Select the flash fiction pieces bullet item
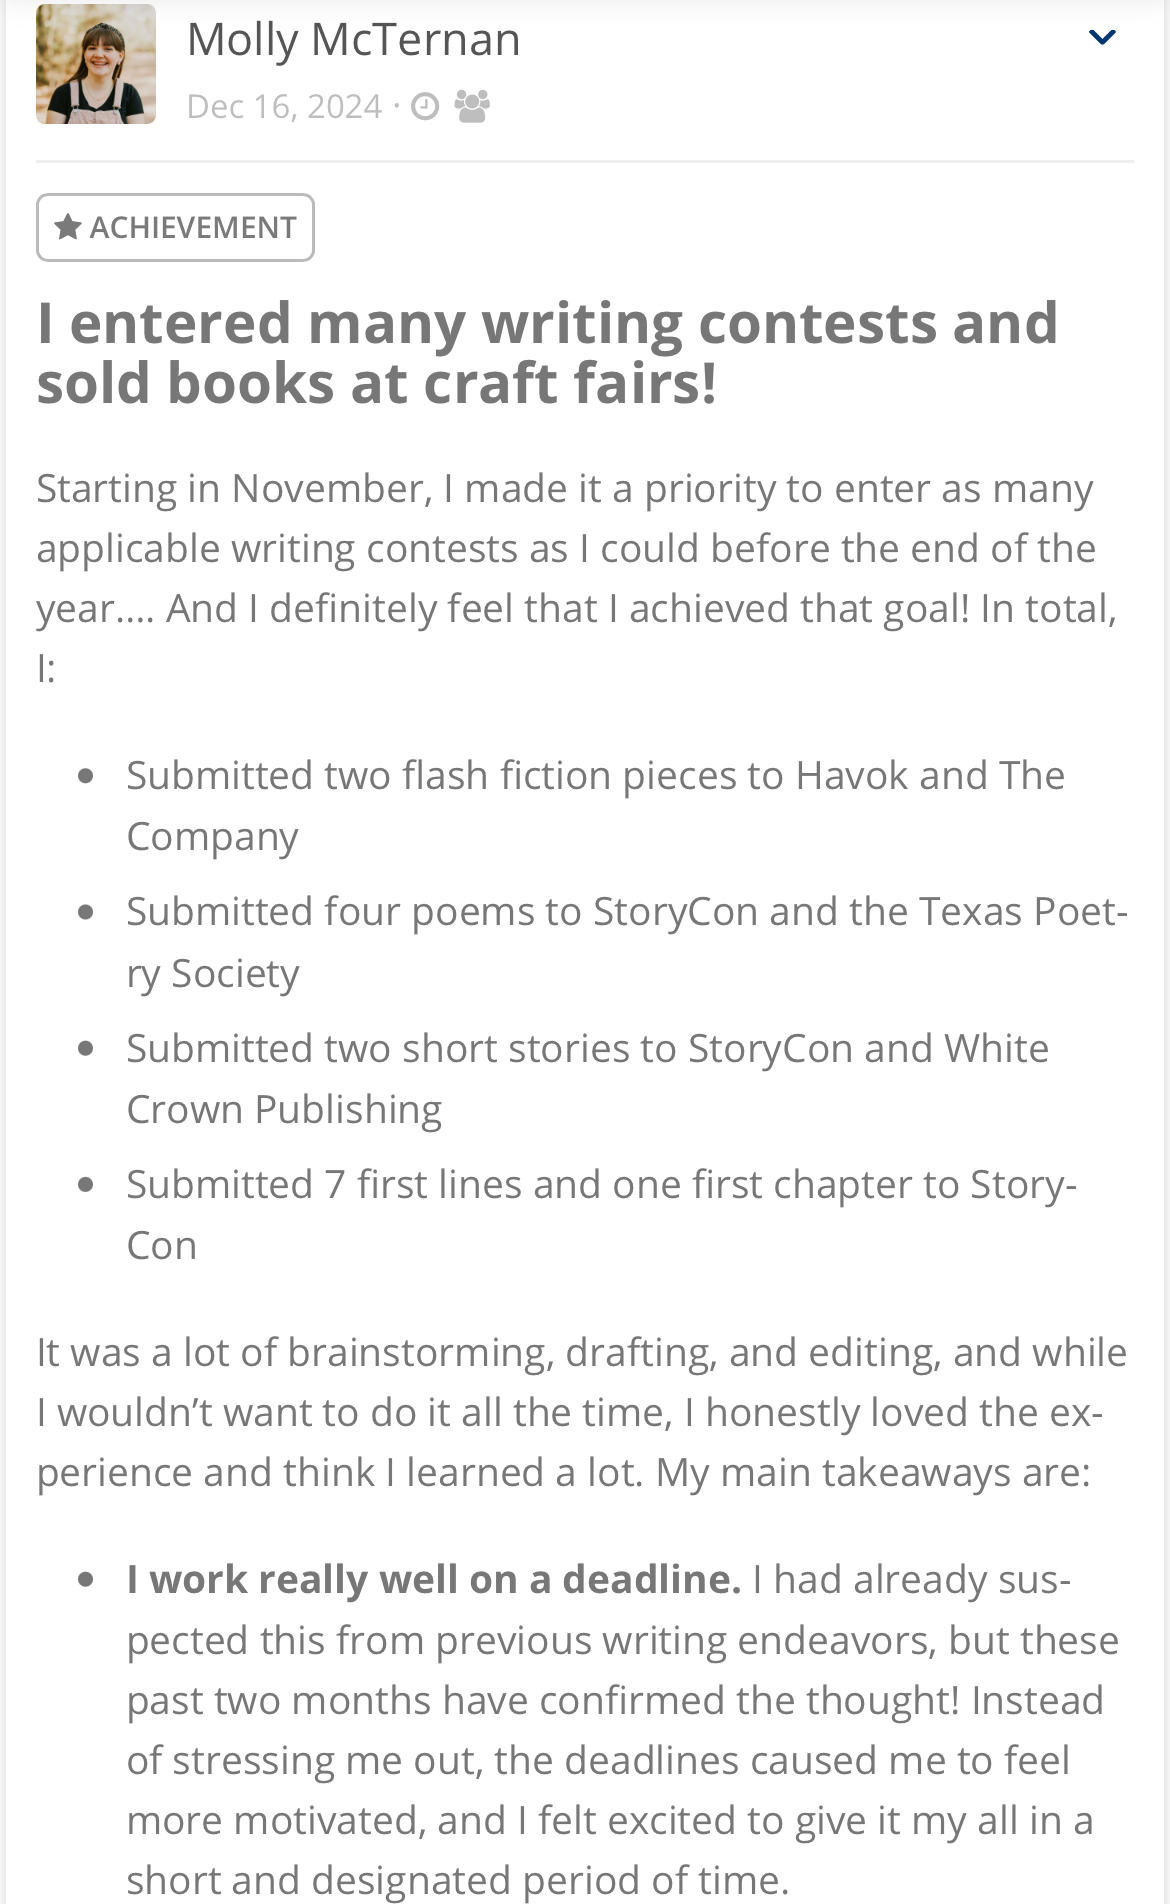This screenshot has width=1170, height=1904. [x=596, y=805]
